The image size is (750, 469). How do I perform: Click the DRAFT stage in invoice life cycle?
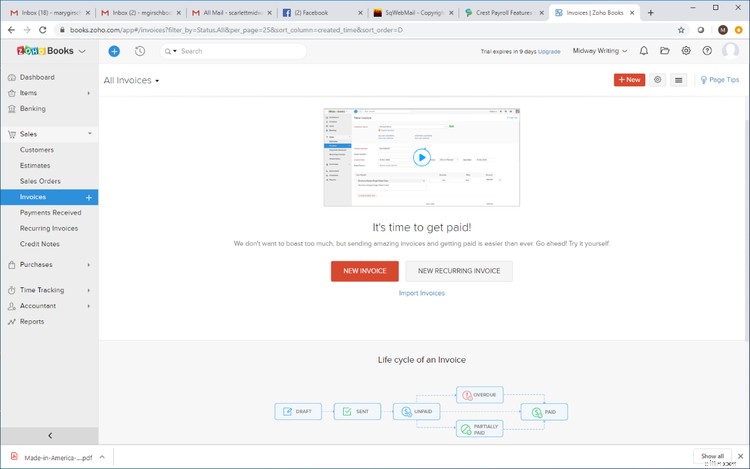pos(298,411)
